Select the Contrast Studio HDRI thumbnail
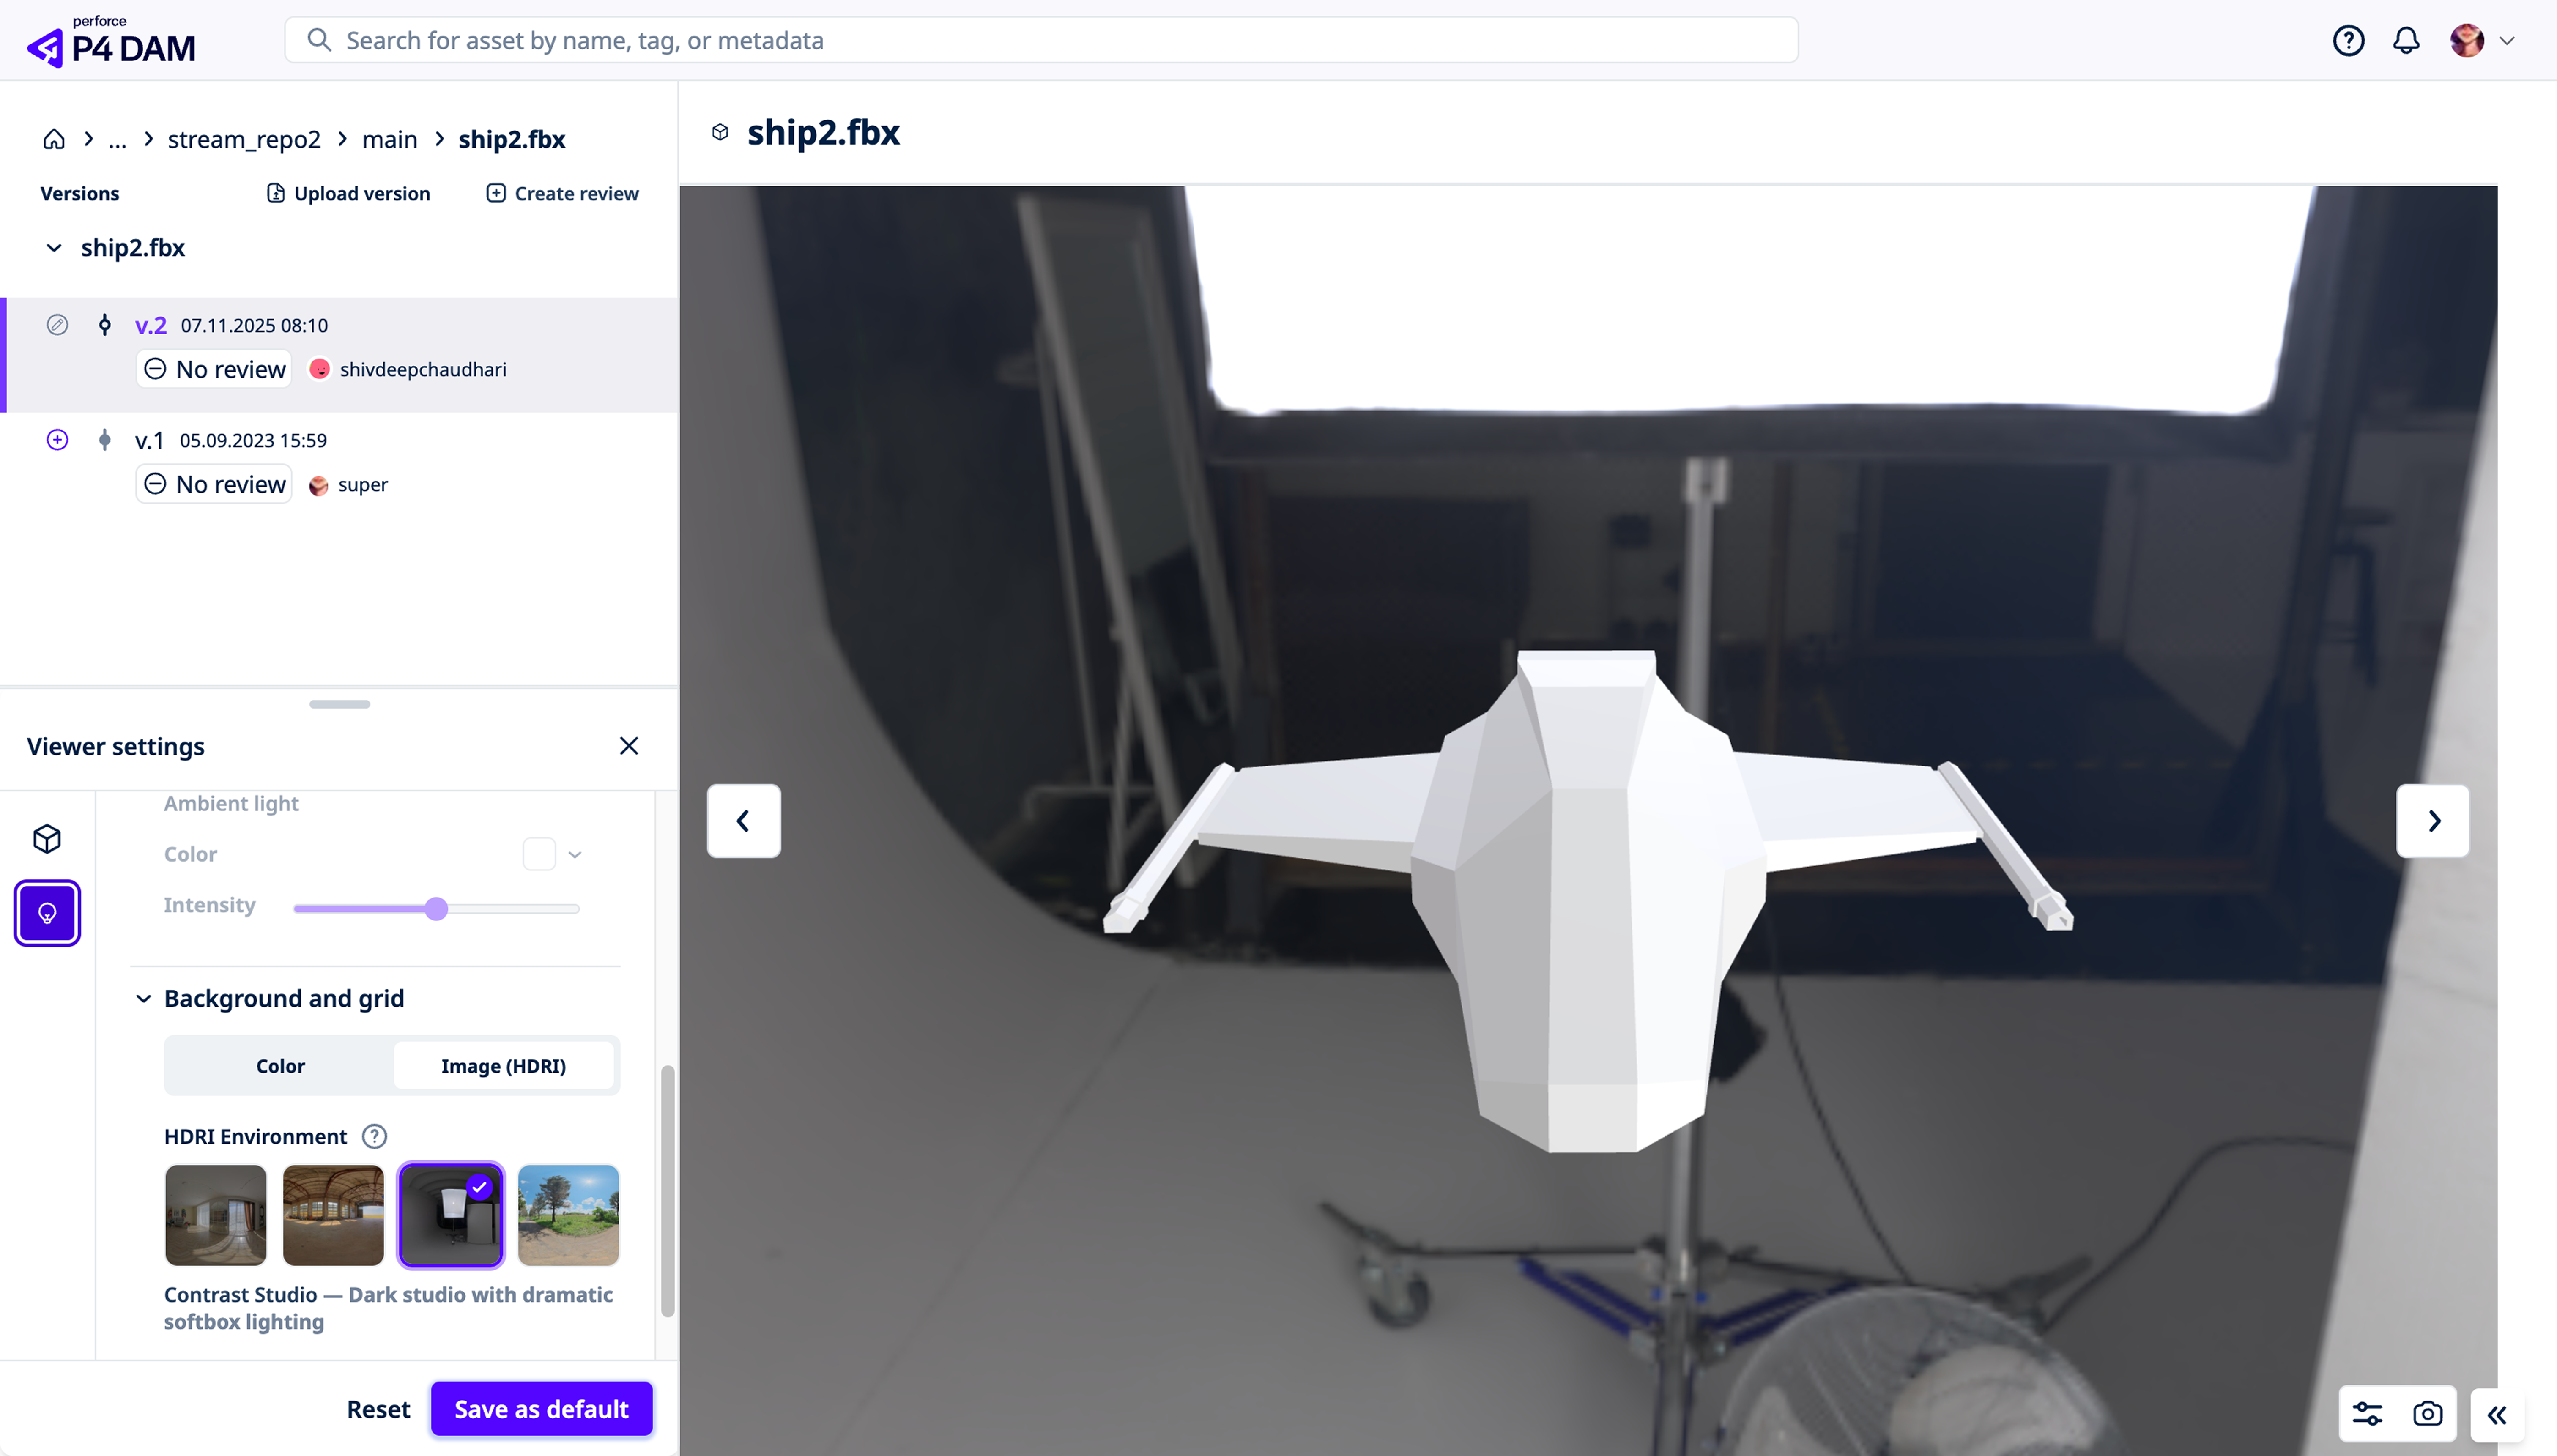2557x1456 pixels. (451, 1215)
